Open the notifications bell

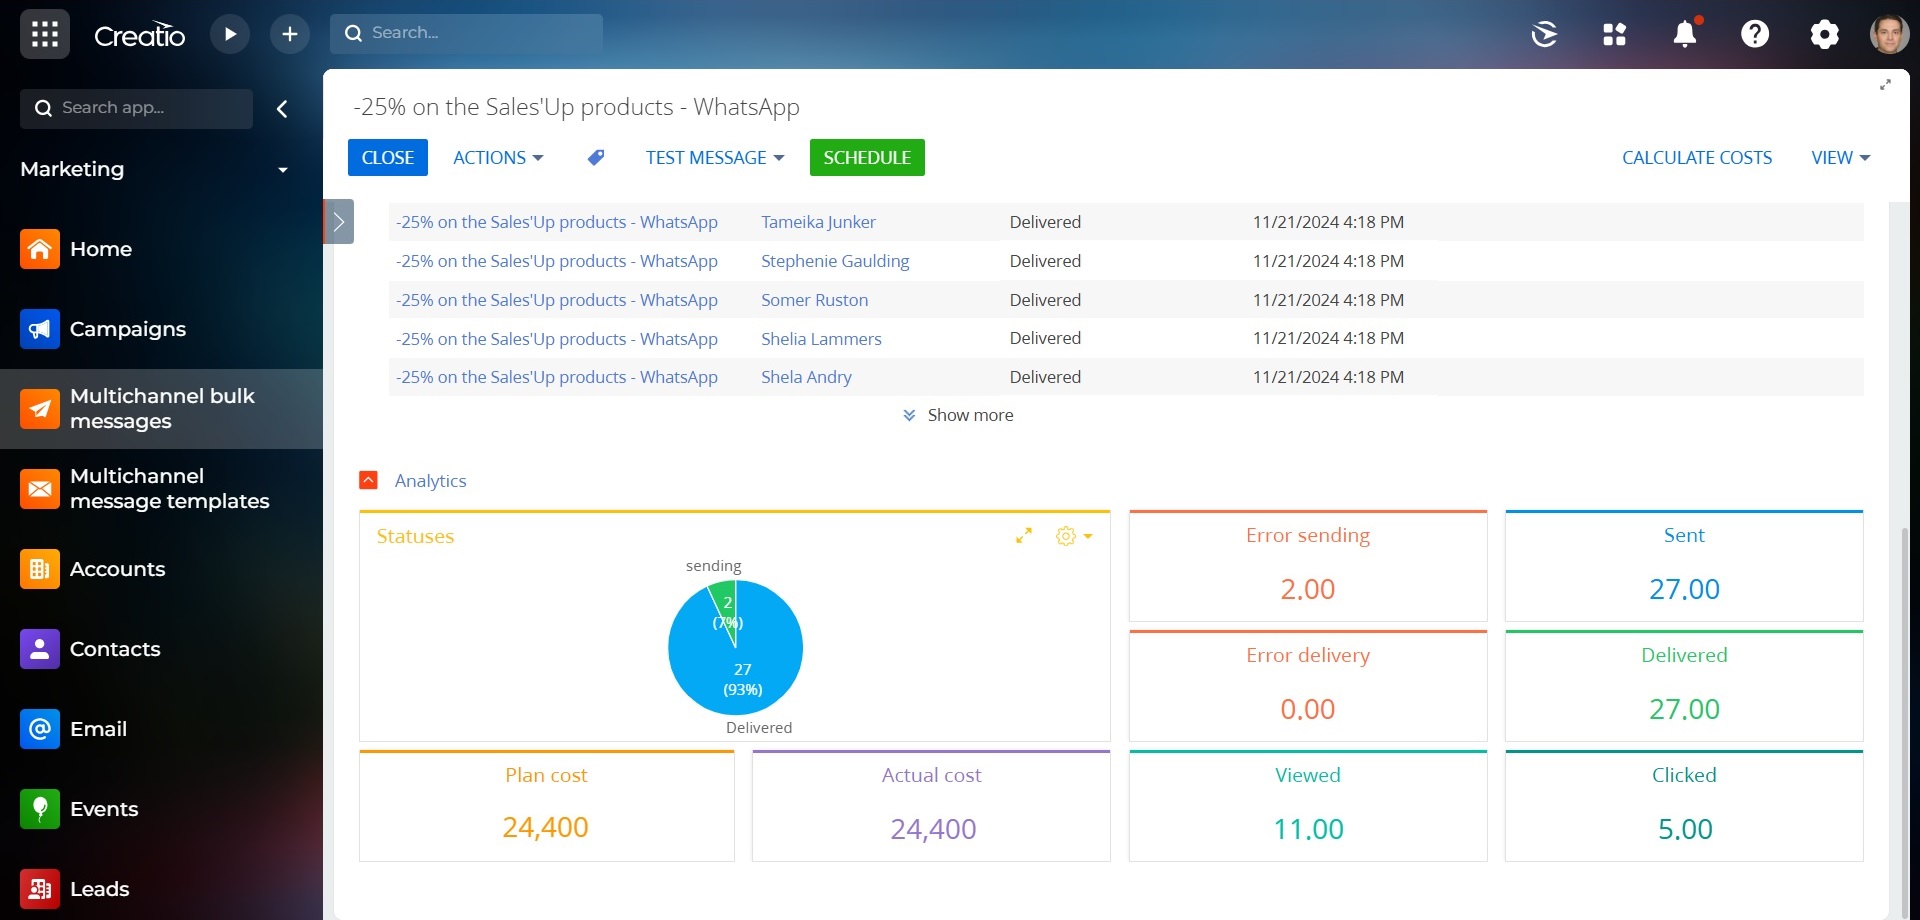click(1685, 34)
